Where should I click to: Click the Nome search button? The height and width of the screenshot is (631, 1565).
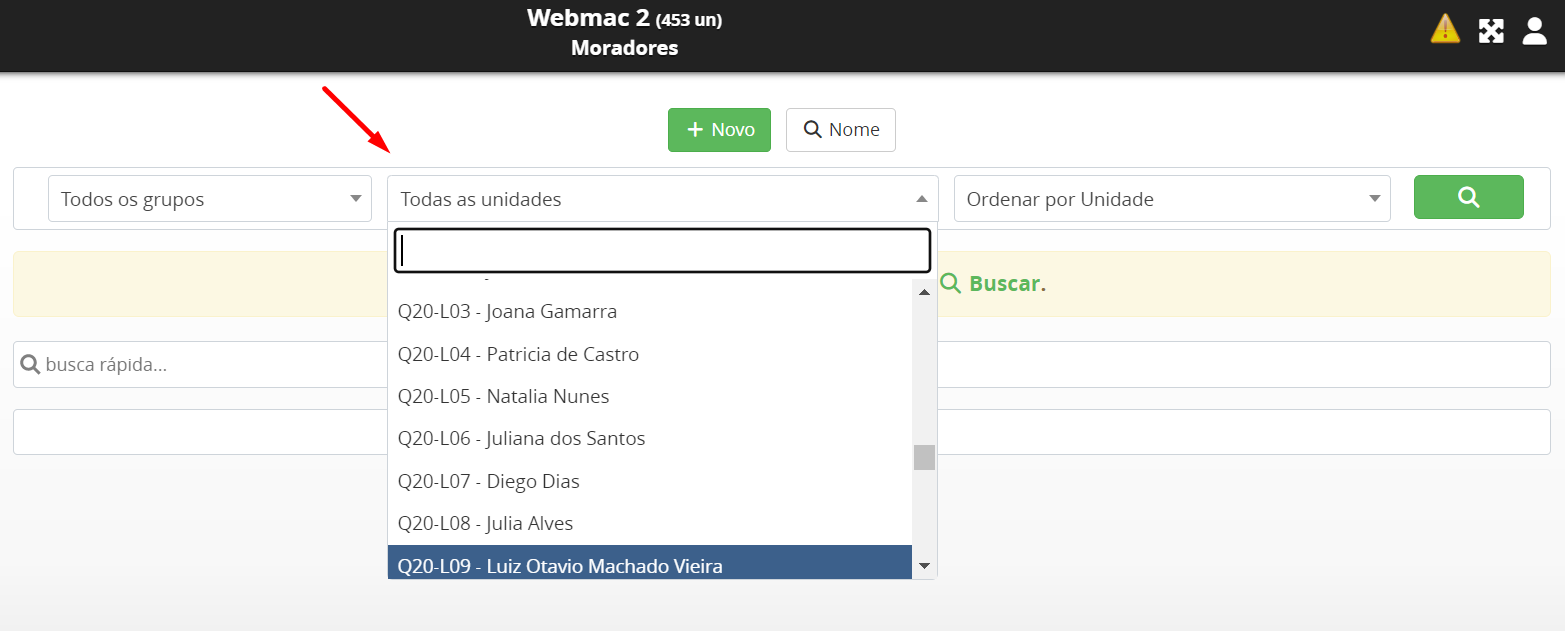point(840,130)
